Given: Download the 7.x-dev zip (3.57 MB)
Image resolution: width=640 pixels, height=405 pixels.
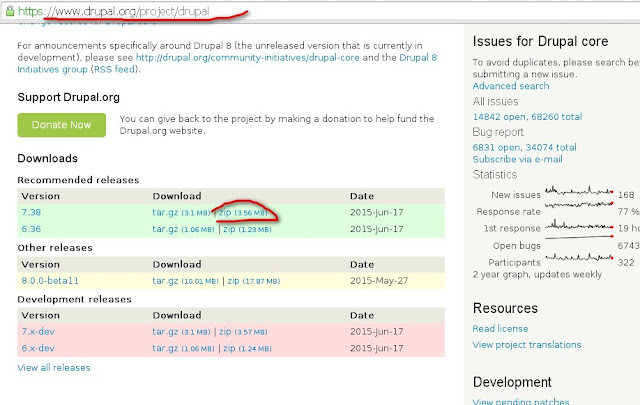Looking at the screenshot, I should click(243, 332).
